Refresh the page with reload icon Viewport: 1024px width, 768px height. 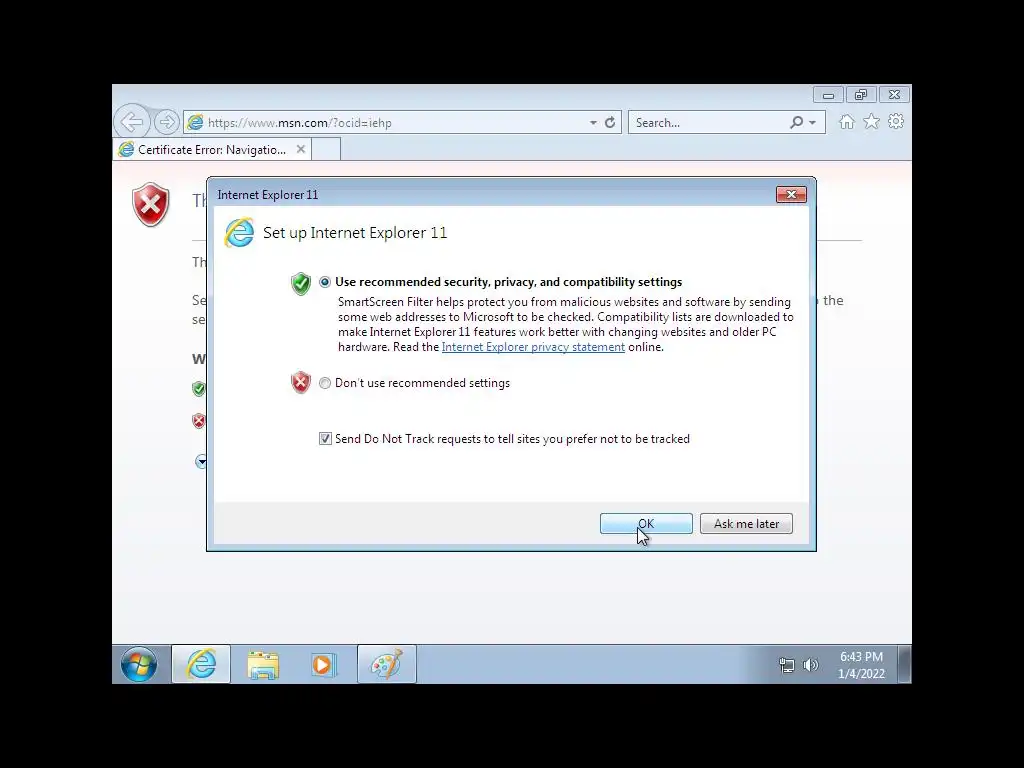tap(610, 122)
